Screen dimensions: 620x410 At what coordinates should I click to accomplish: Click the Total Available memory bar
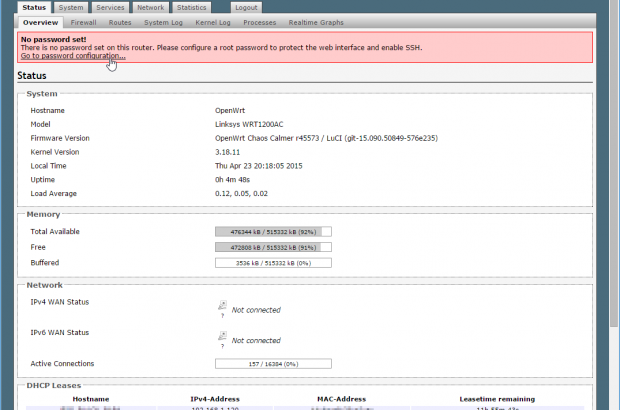273,231
